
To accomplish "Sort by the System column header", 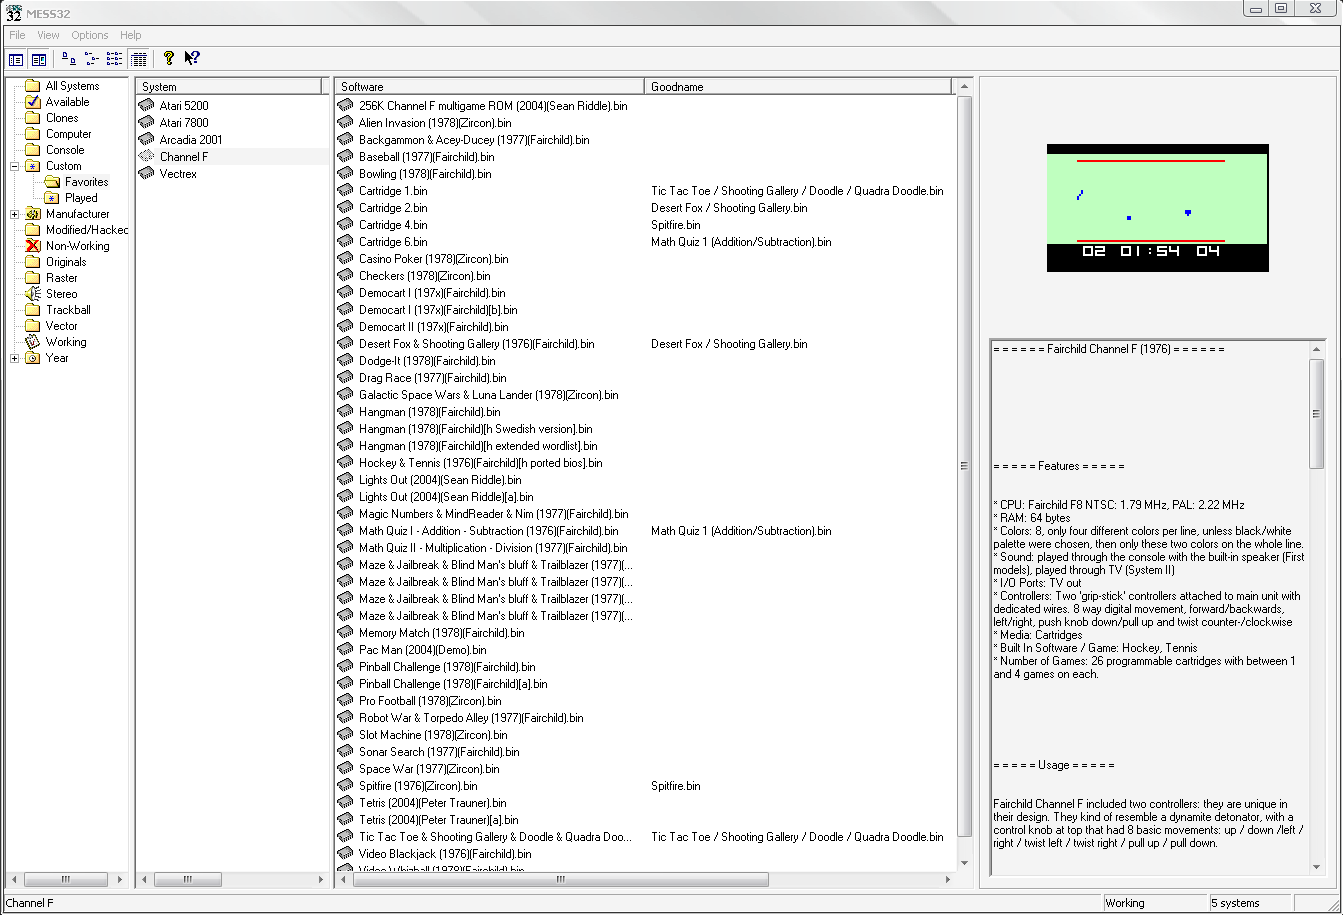I will click(x=229, y=87).
